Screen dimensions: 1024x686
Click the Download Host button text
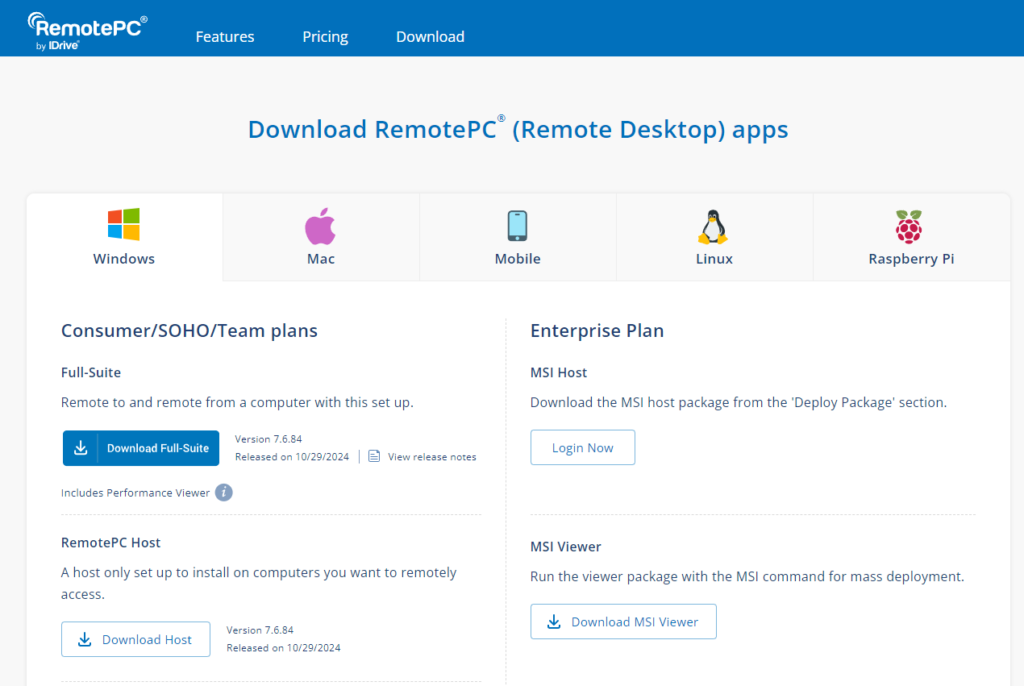(147, 640)
